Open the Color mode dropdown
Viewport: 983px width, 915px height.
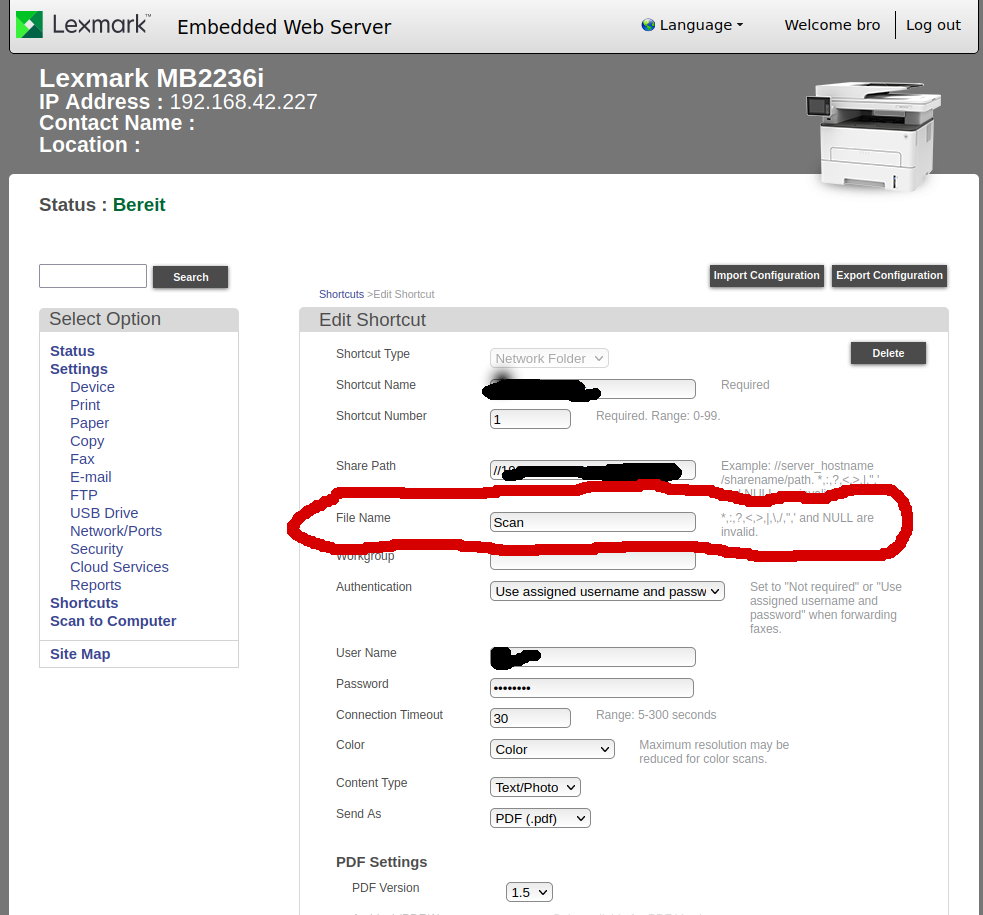[x=552, y=750]
